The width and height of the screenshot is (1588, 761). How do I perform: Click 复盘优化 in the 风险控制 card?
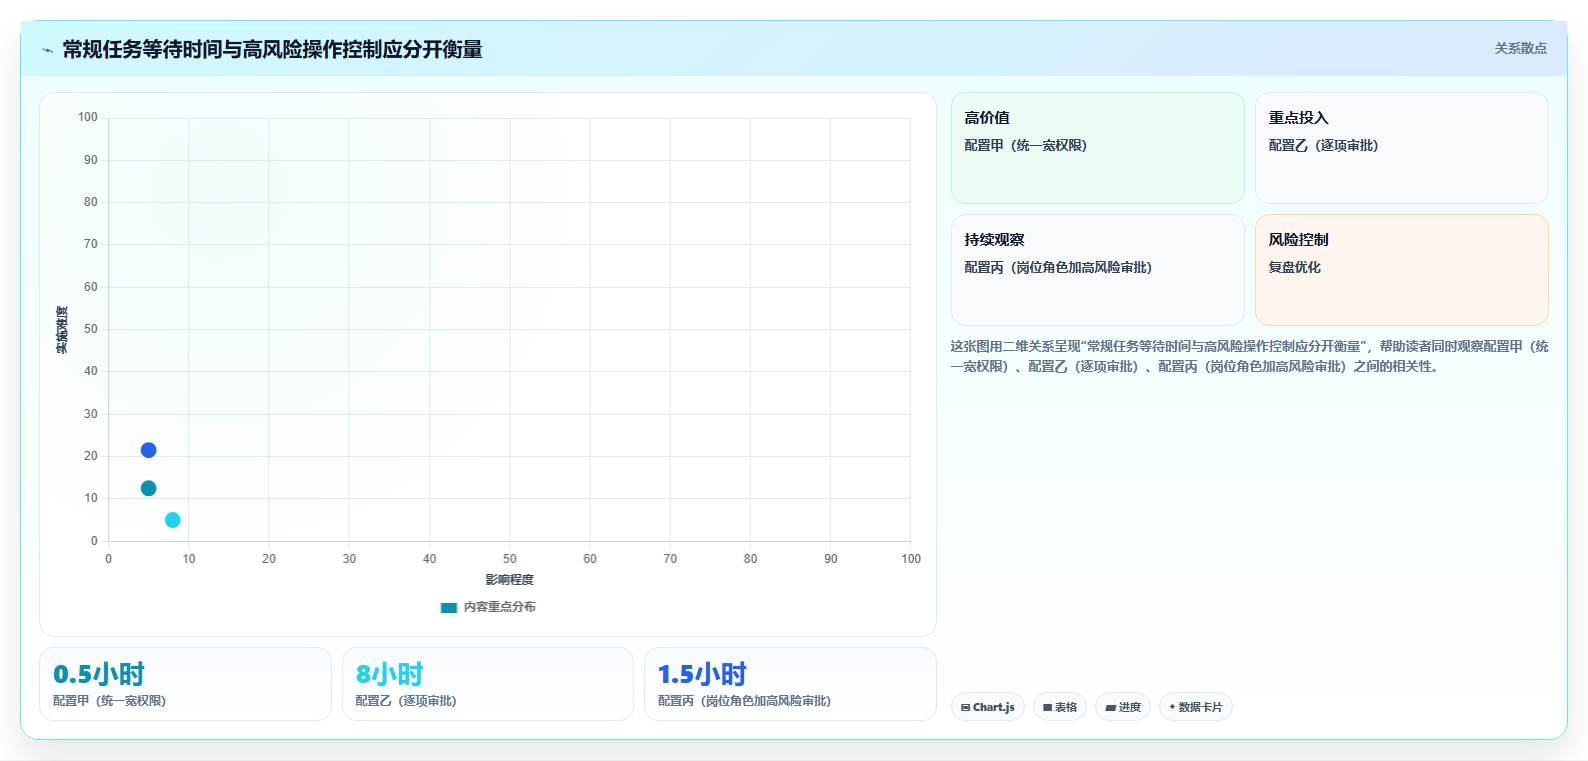coord(1294,267)
